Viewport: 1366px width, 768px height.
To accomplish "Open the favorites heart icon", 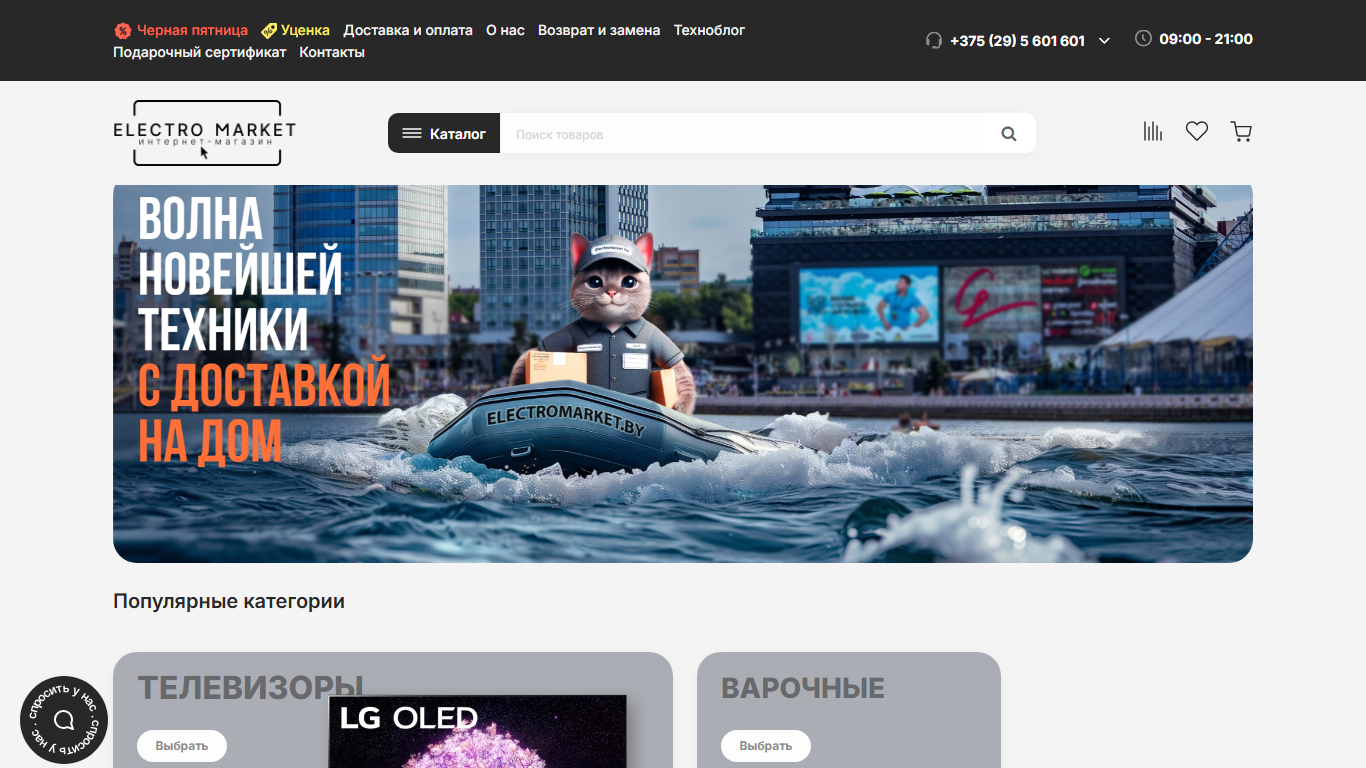I will [1197, 131].
